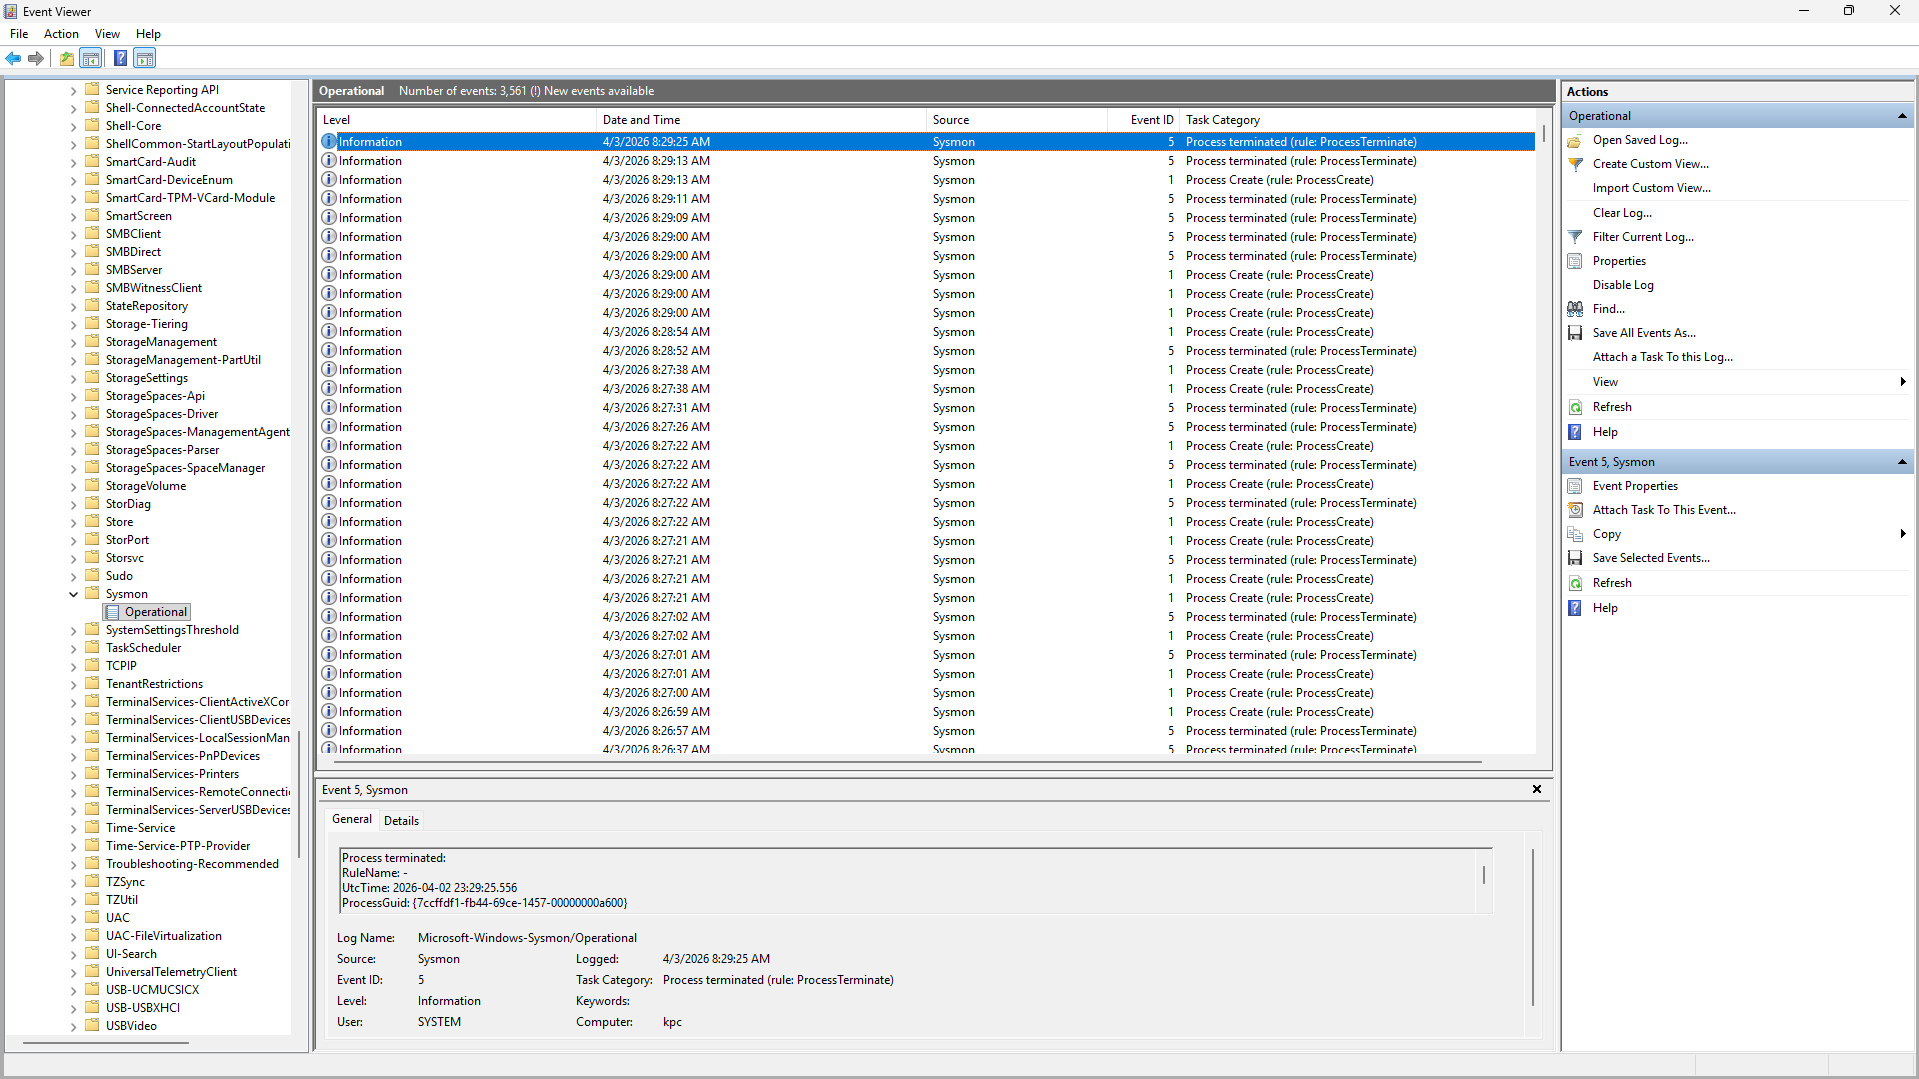The height and width of the screenshot is (1079, 1919).
Task: Sort by the Date and Time column header
Action: (x=761, y=119)
